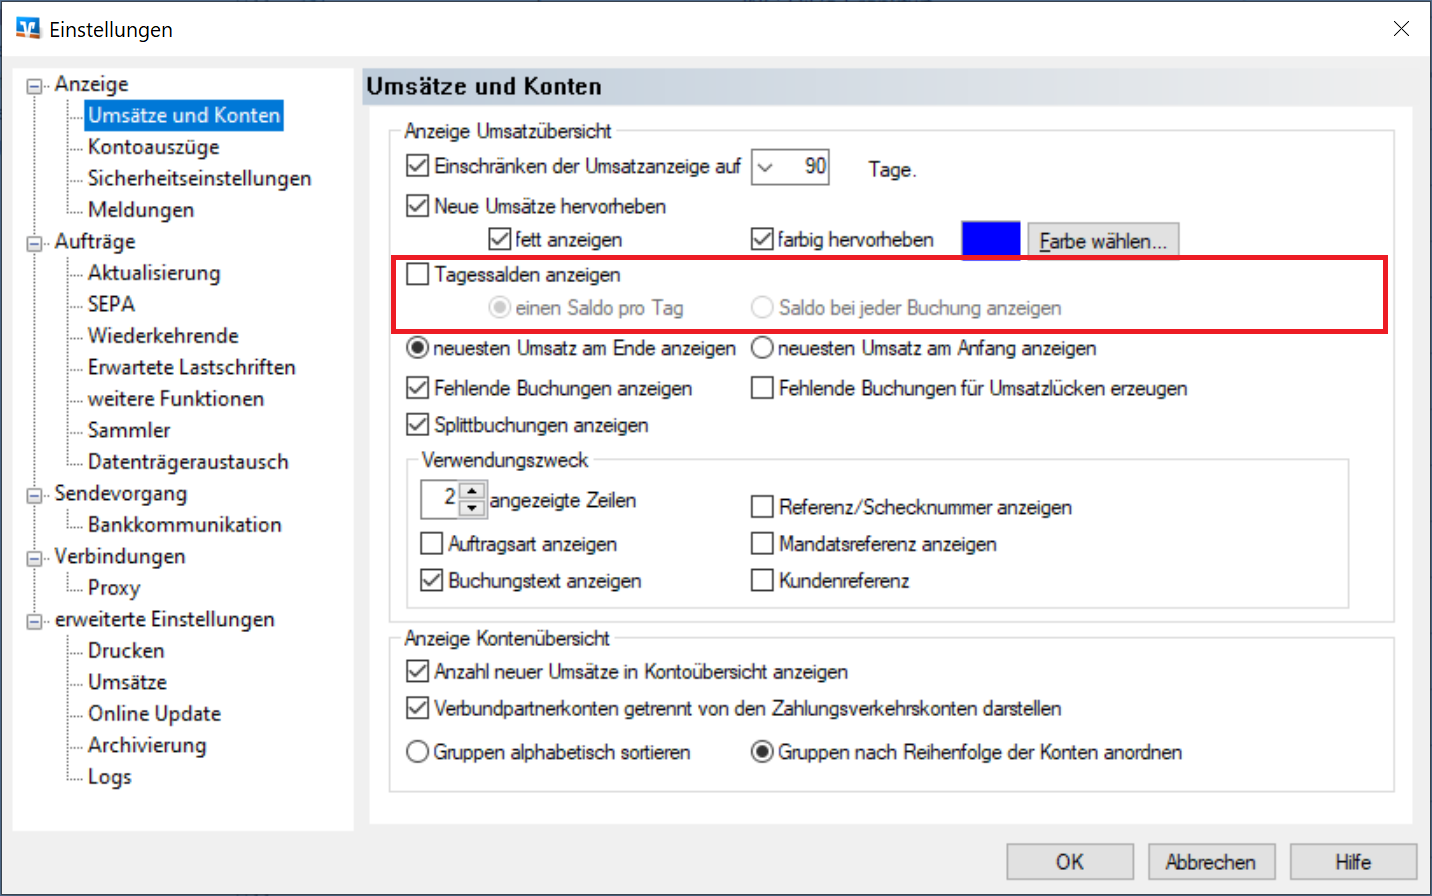This screenshot has height=896, width=1432.
Task: Collapse the Anzeige tree node
Action: pyautogui.click(x=35, y=86)
